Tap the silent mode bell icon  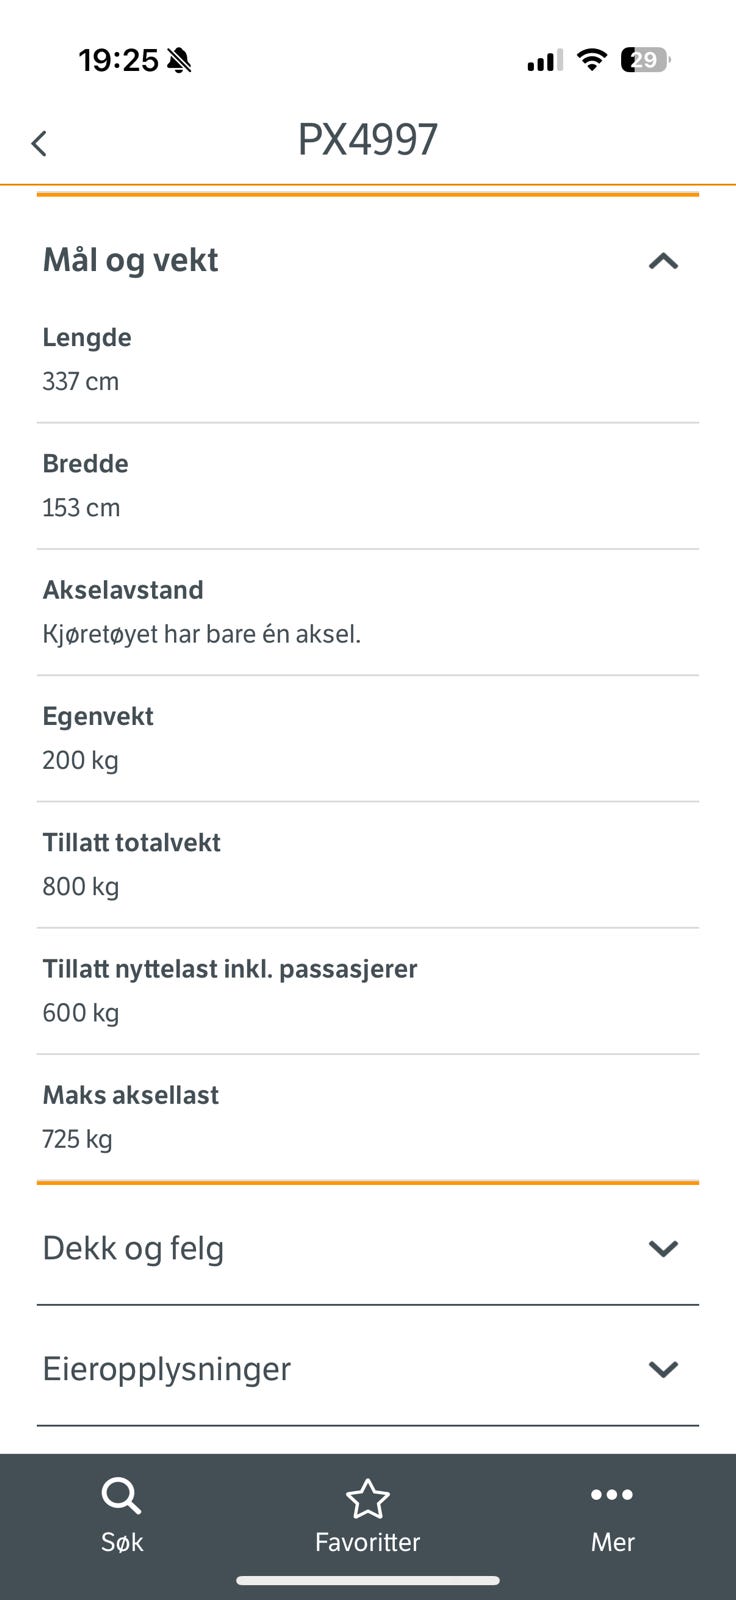click(180, 61)
